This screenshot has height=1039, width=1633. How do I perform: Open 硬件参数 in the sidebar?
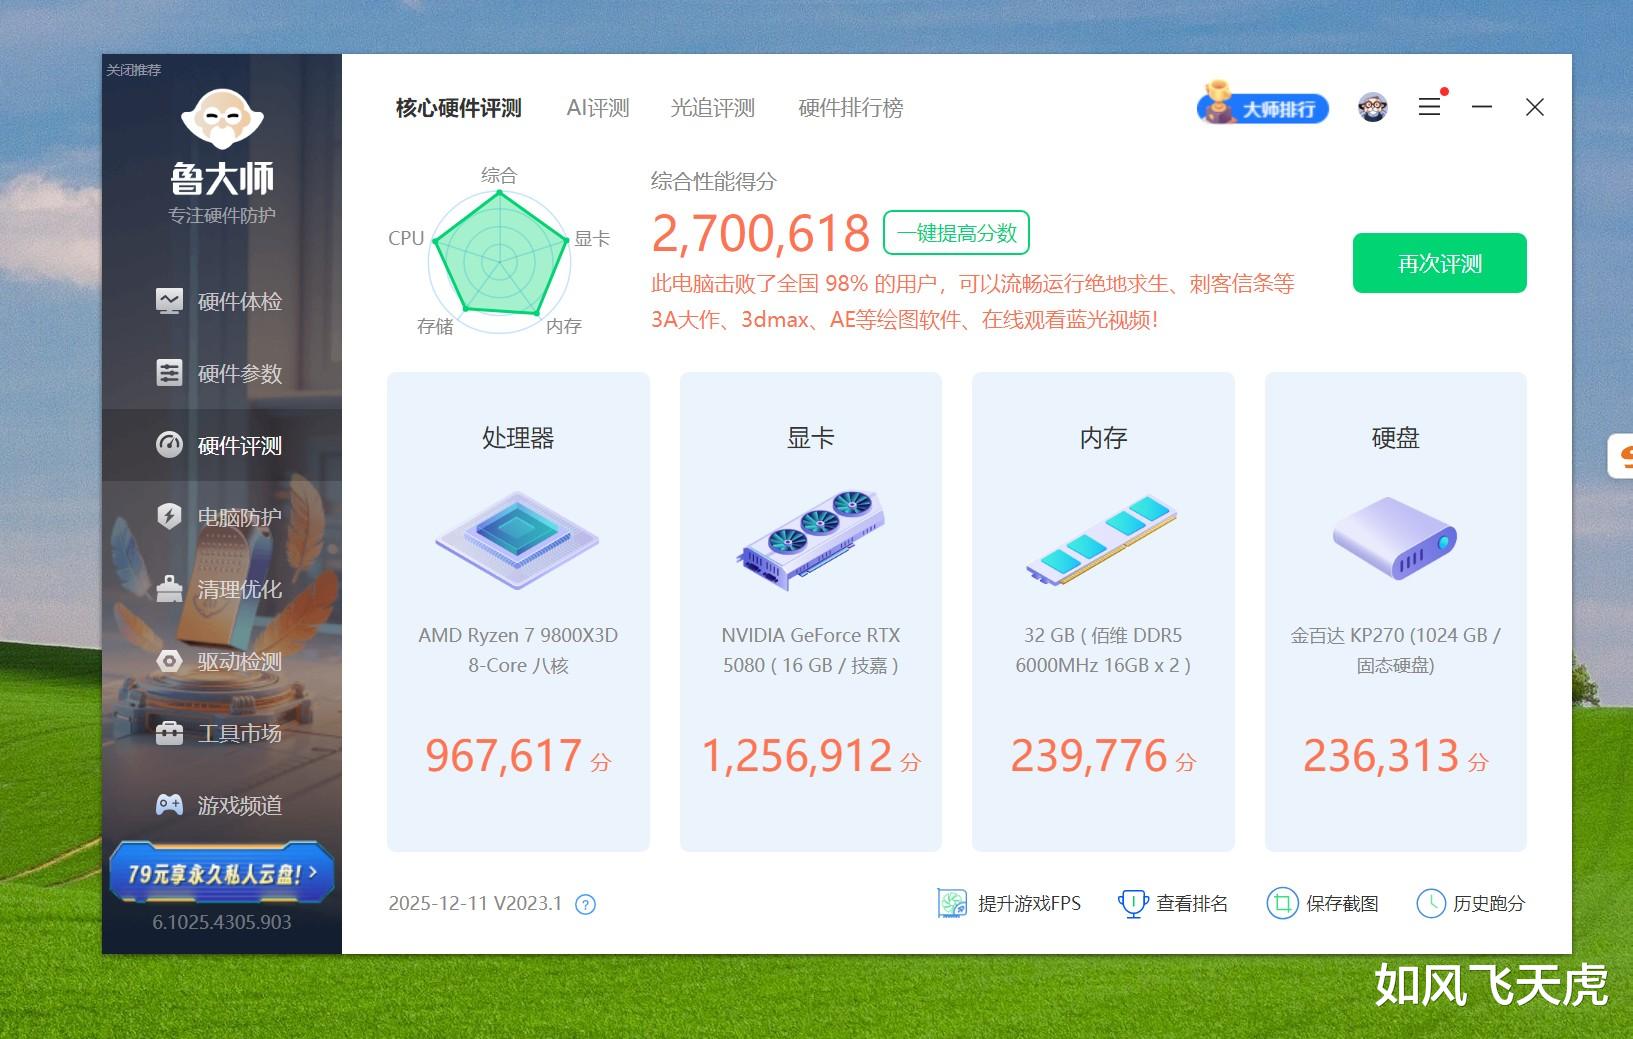pyautogui.click(x=221, y=373)
